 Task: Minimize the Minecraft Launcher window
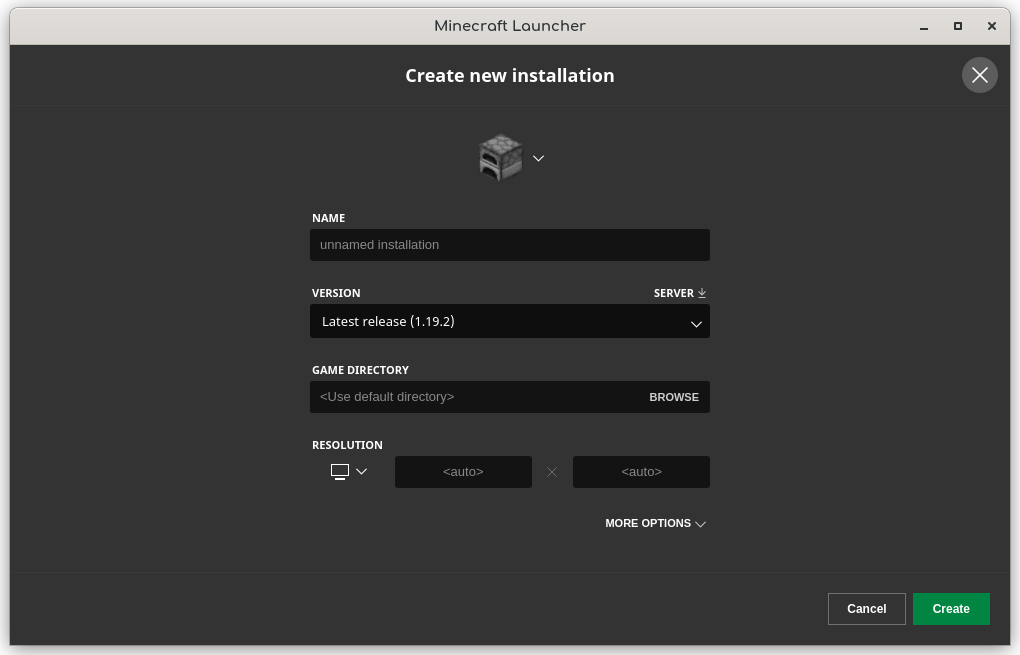pyautogui.click(x=923, y=26)
